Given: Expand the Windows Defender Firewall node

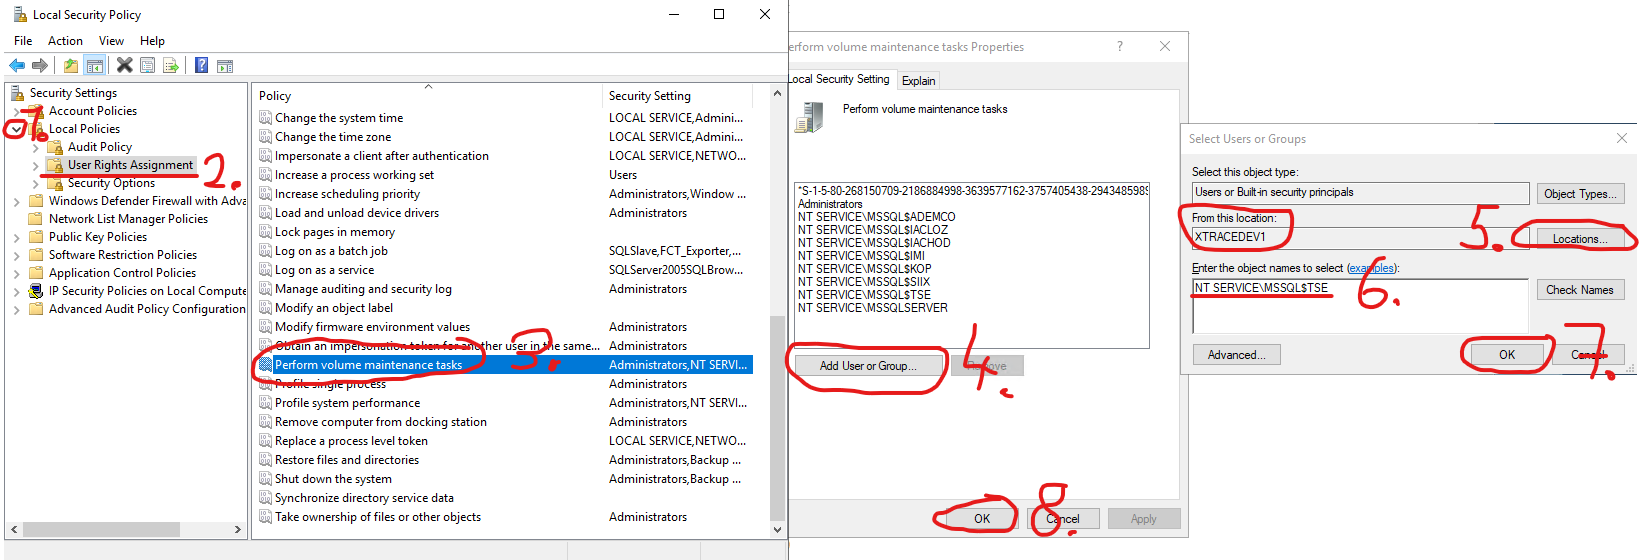Looking at the screenshot, I should 17,201.
